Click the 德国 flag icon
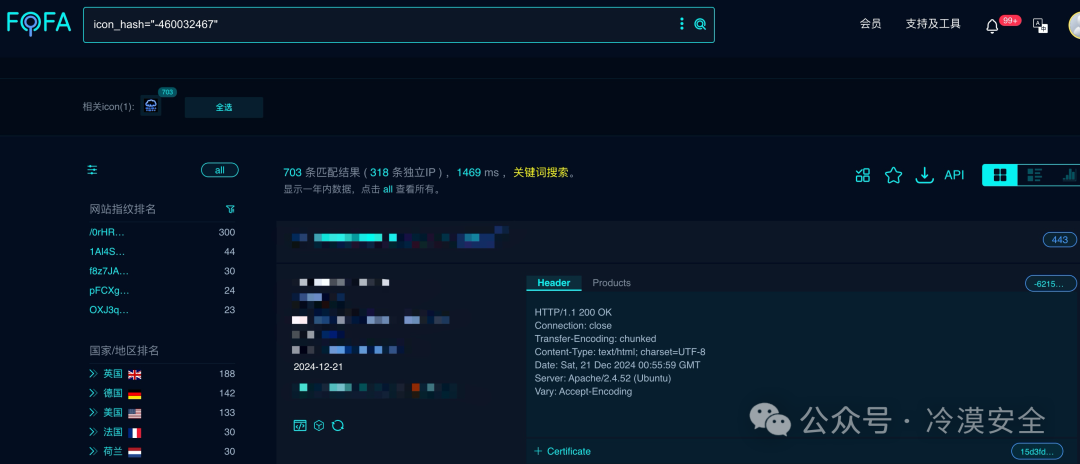Viewport: 1080px width, 464px height. 134,394
